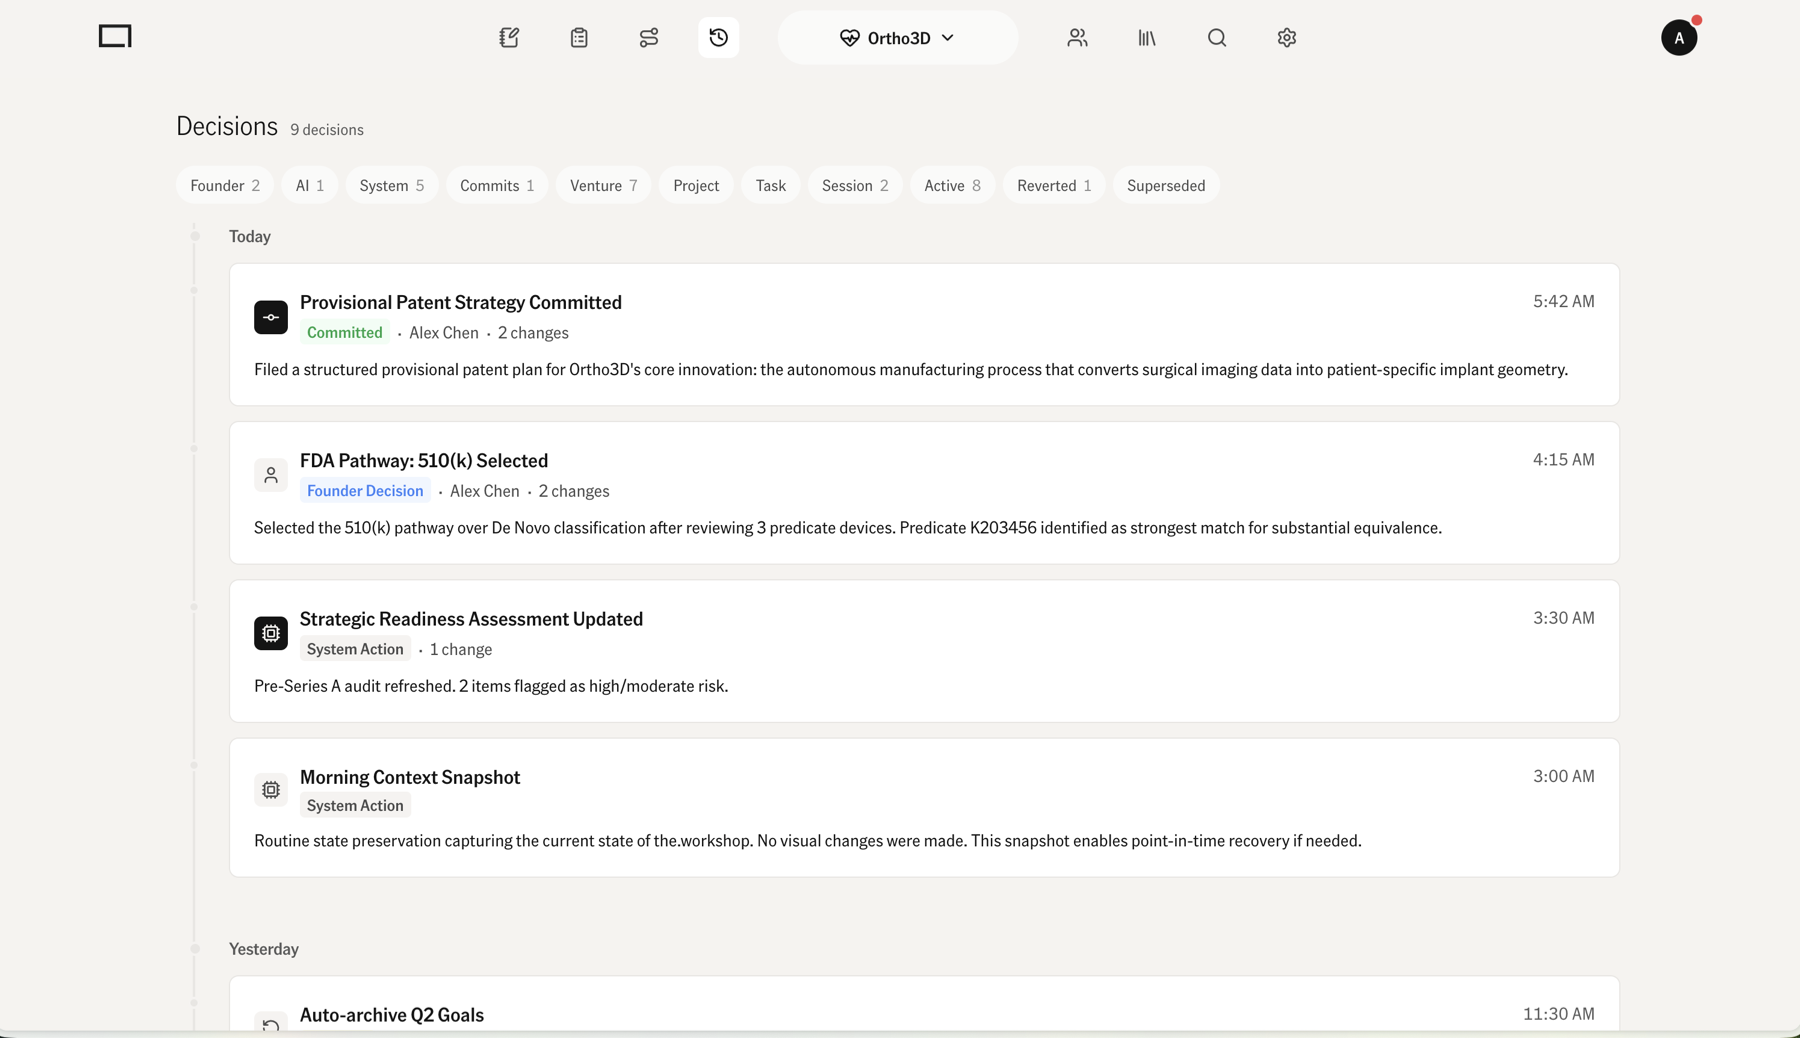Toggle the Active filter chip
The height and width of the screenshot is (1038, 1800).
tap(952, 185)
